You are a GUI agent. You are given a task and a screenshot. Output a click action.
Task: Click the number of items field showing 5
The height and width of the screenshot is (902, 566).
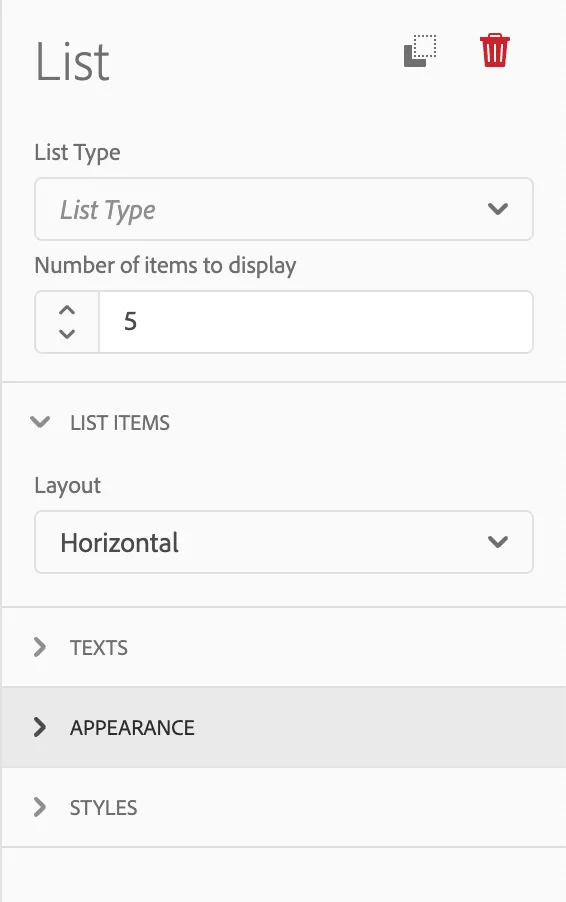point(316,322)
